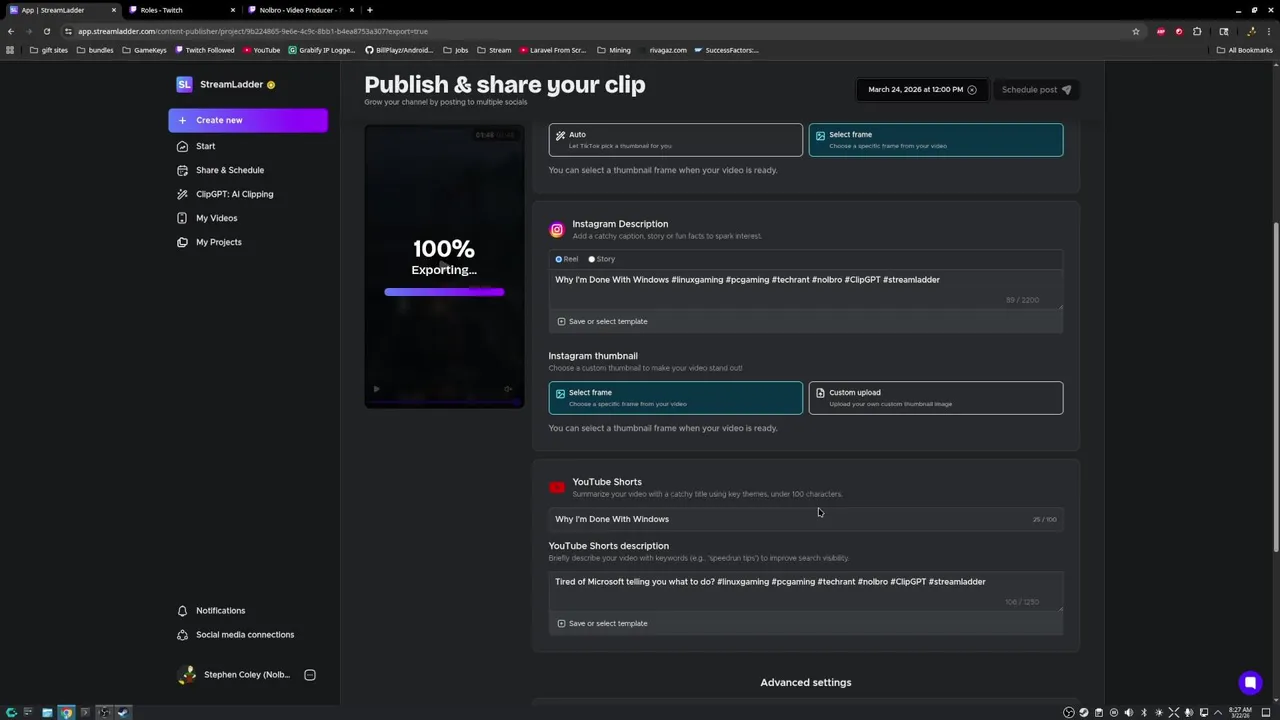Expand Advanced settings
The width and height of the screenshot is (1280, 720).
coord(806,682)
